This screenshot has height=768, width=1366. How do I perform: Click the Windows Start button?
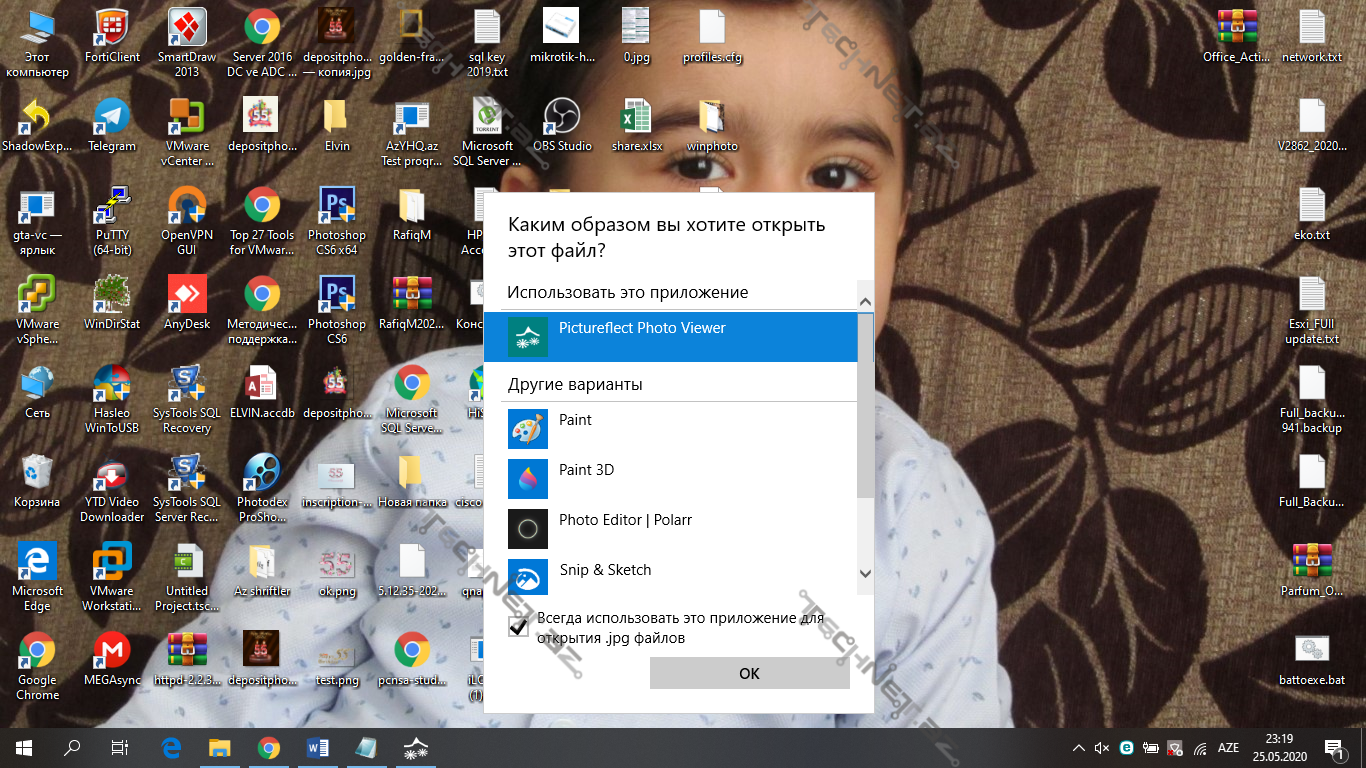[x=24, y=747]
